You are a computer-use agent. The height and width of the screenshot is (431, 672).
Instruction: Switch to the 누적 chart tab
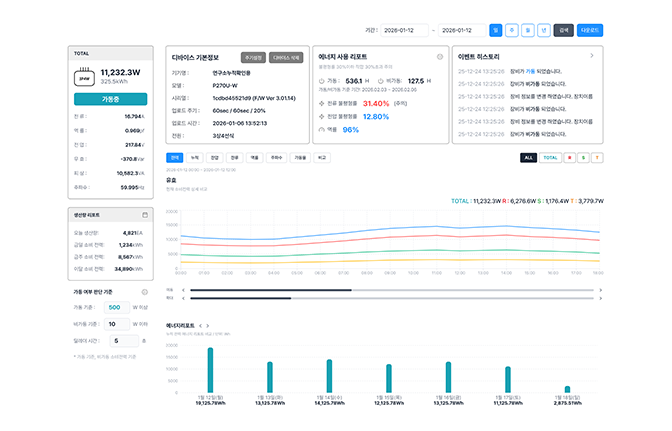(195, 157)
